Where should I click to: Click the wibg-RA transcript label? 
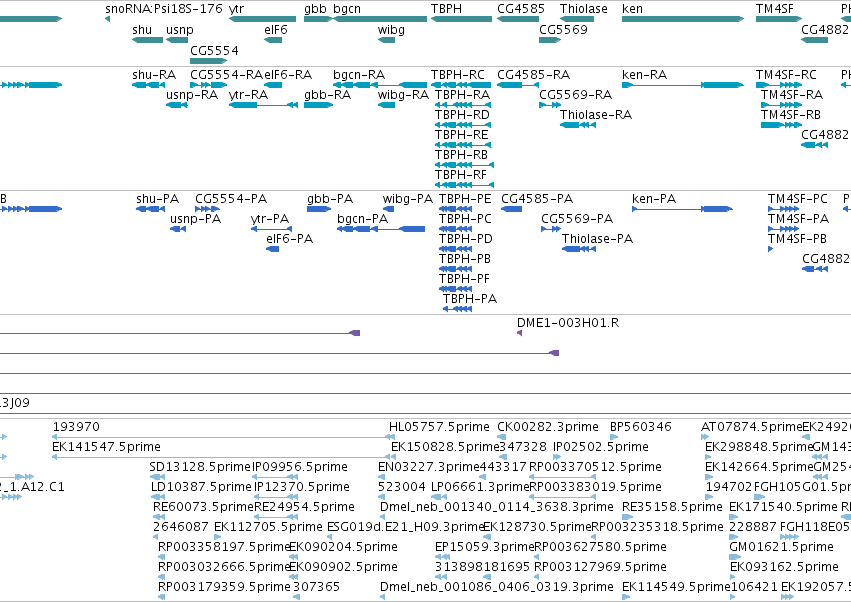pos(403,95)
